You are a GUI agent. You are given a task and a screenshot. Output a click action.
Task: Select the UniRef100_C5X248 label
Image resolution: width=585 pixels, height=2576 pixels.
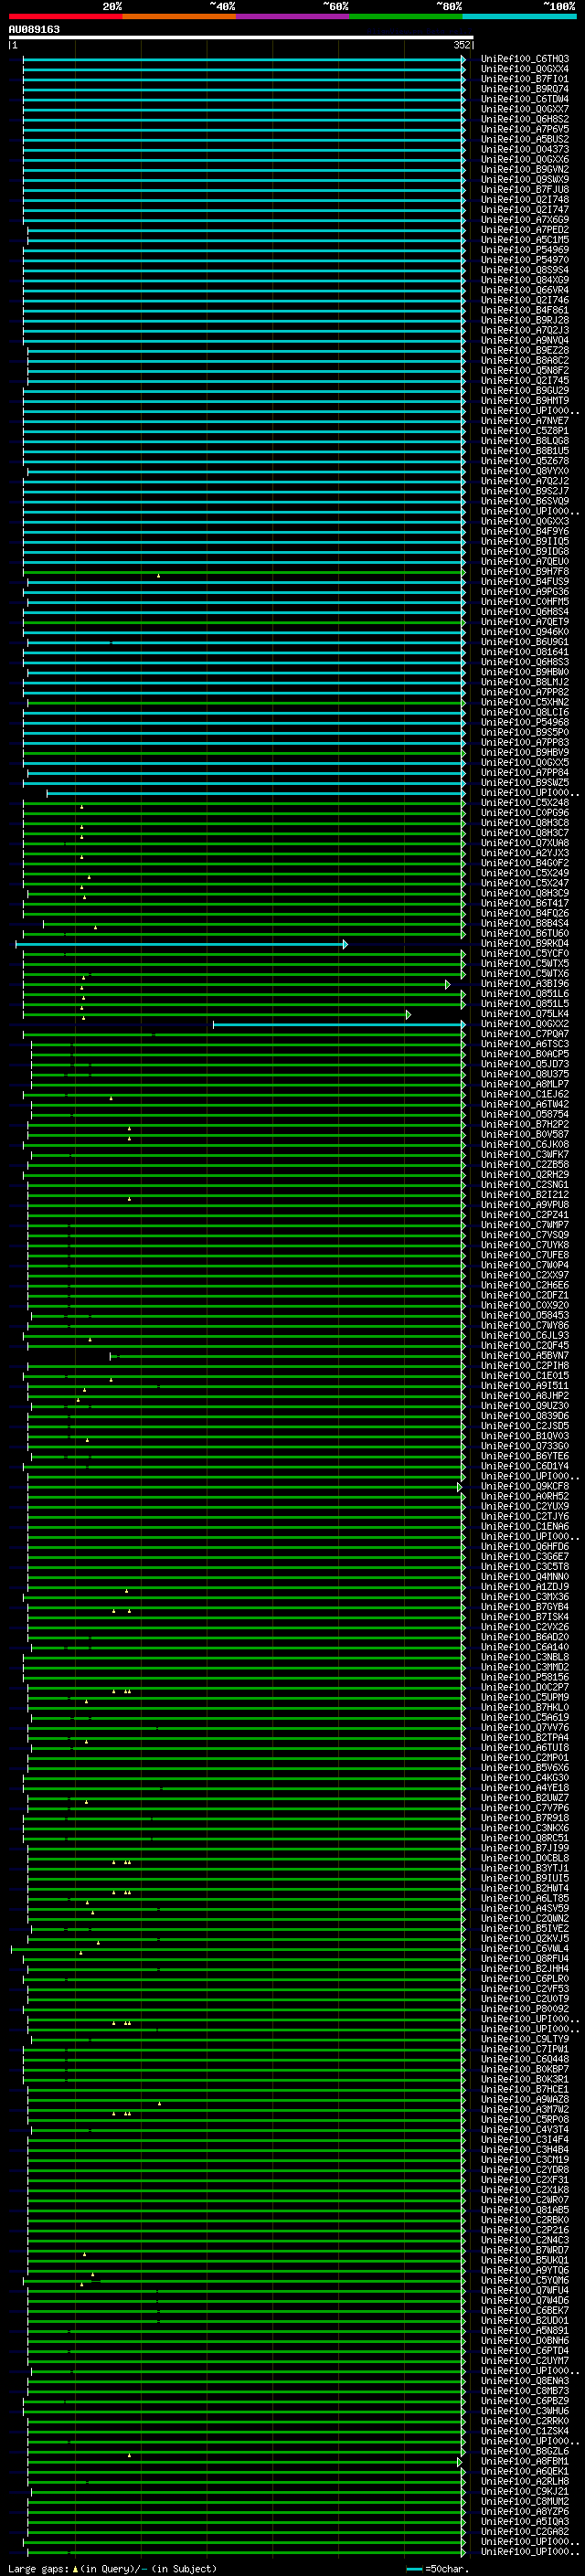(x=525, y=803)
